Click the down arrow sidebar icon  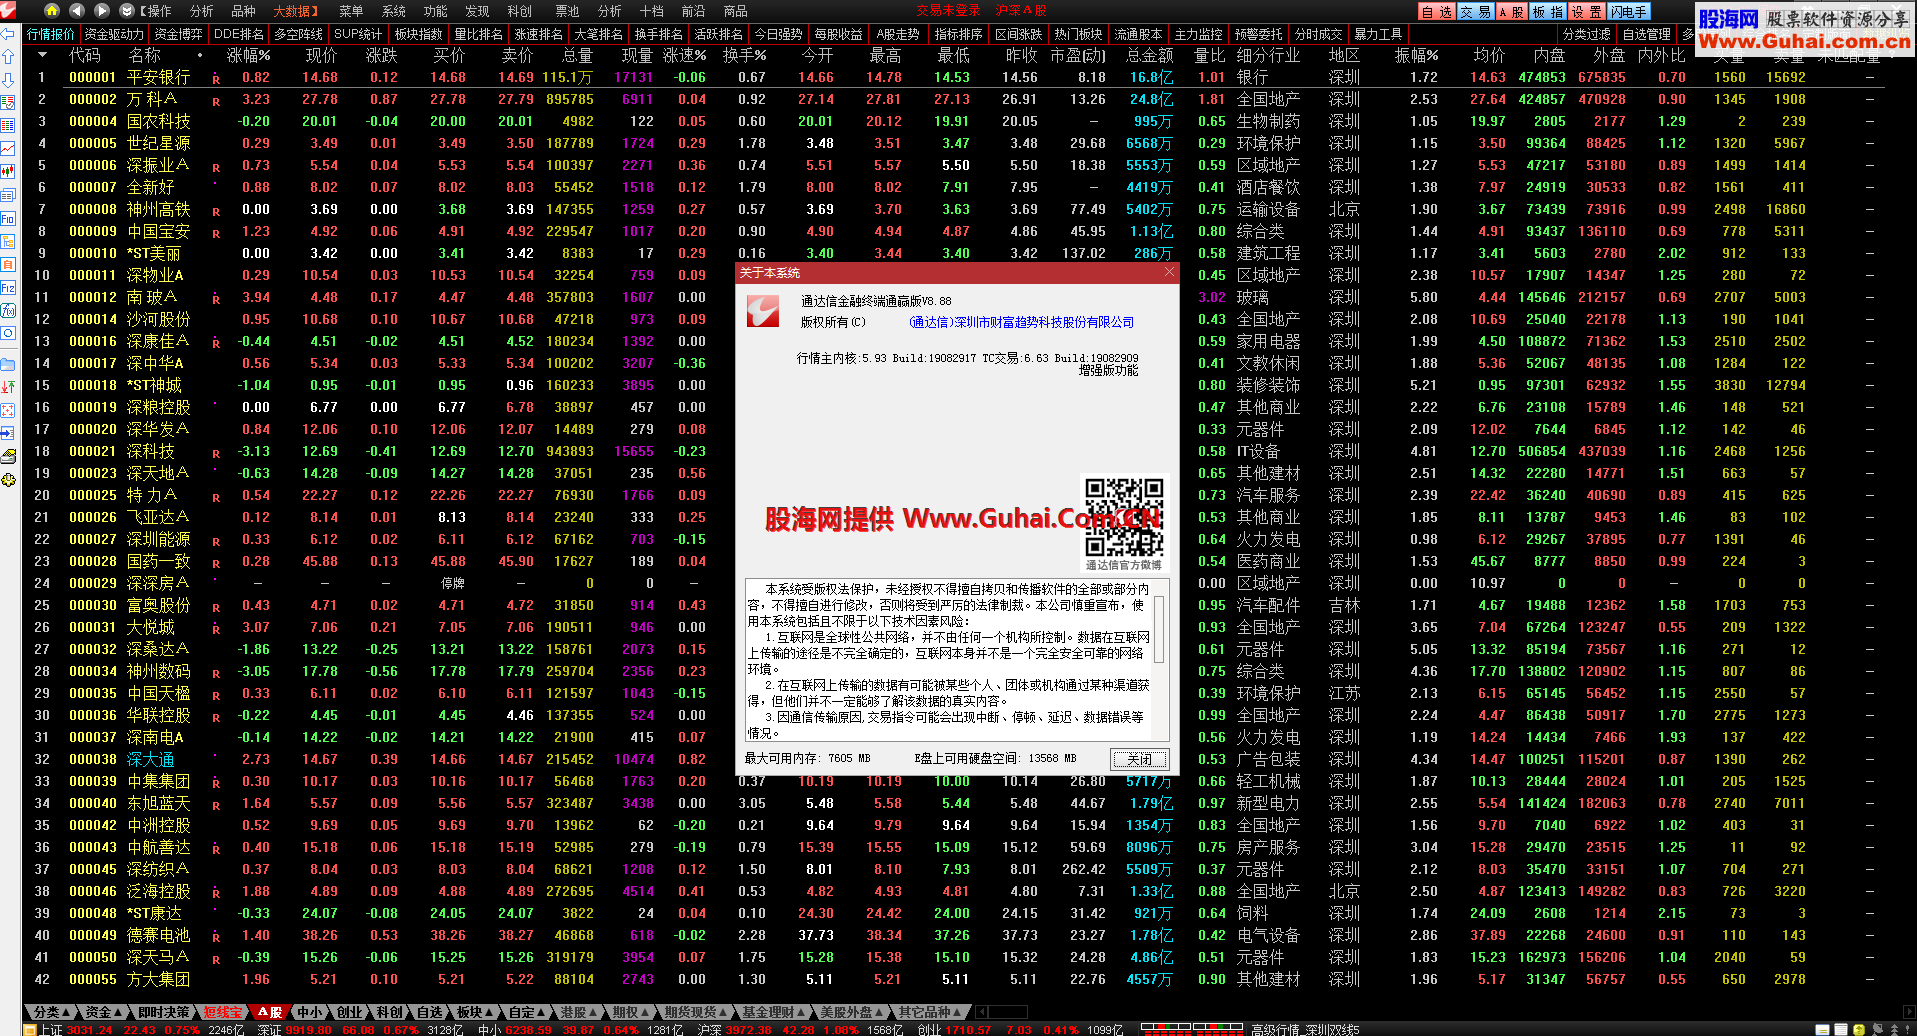pyautogui.click(x=8, y=80)
